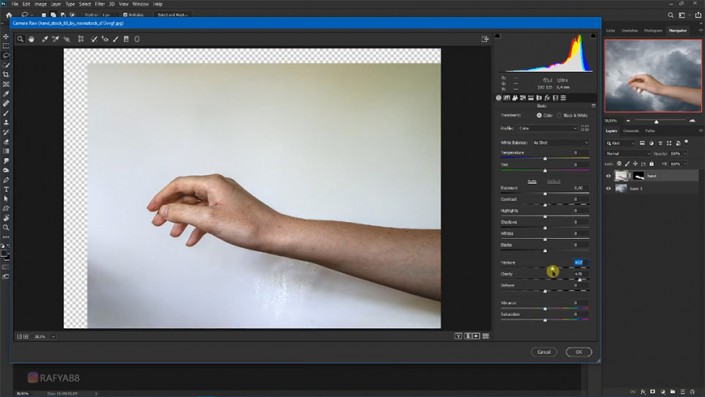Open the Effects fx panel icon
Image resolution: width=705 pixels, height=397 pixels.
pos(547,98)
